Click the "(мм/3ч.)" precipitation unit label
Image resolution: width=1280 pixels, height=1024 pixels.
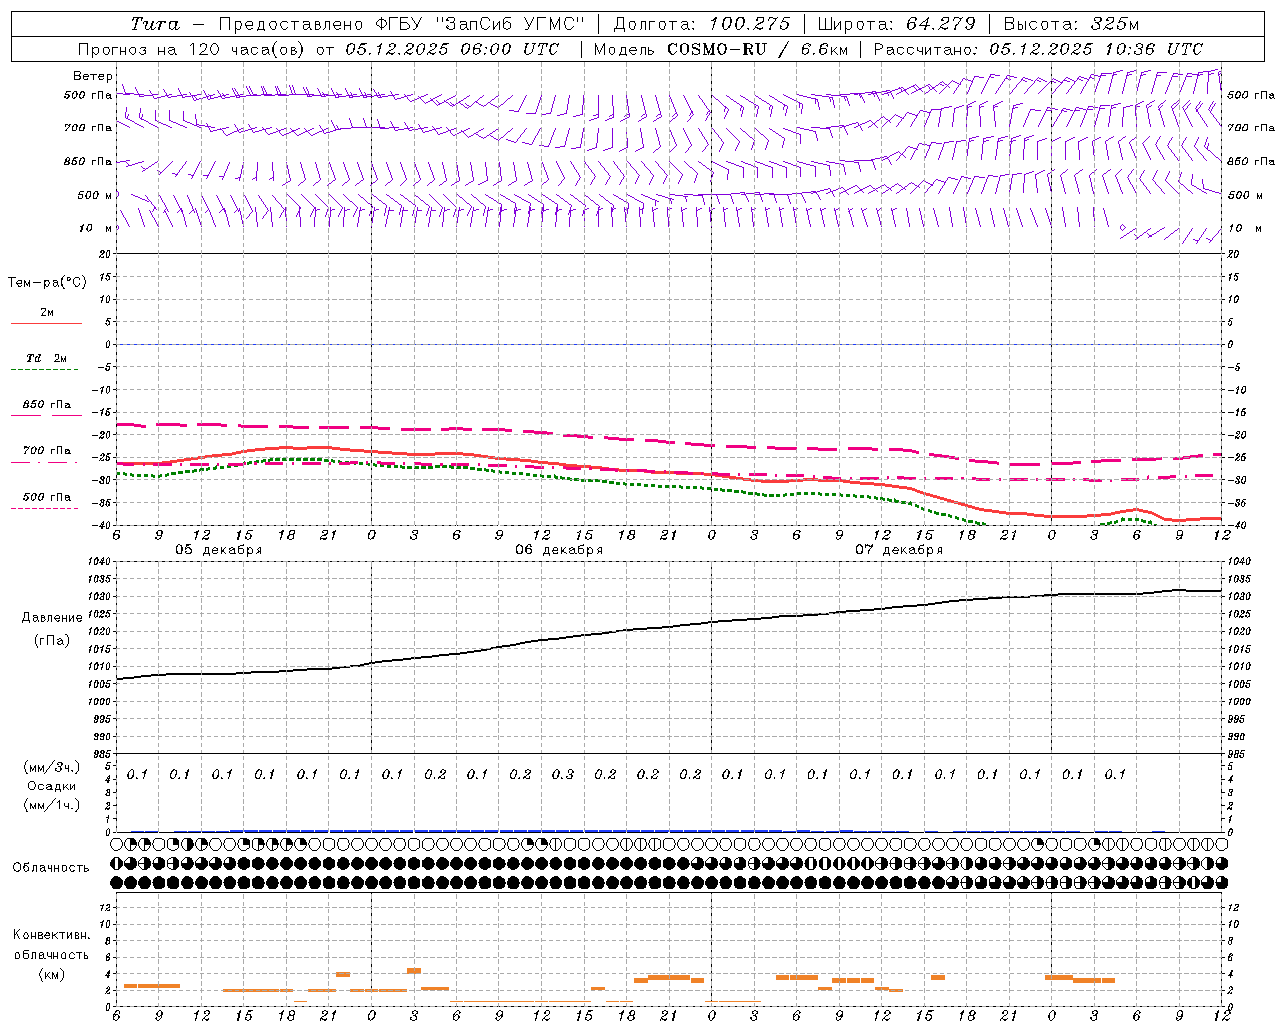click(52, 767)
